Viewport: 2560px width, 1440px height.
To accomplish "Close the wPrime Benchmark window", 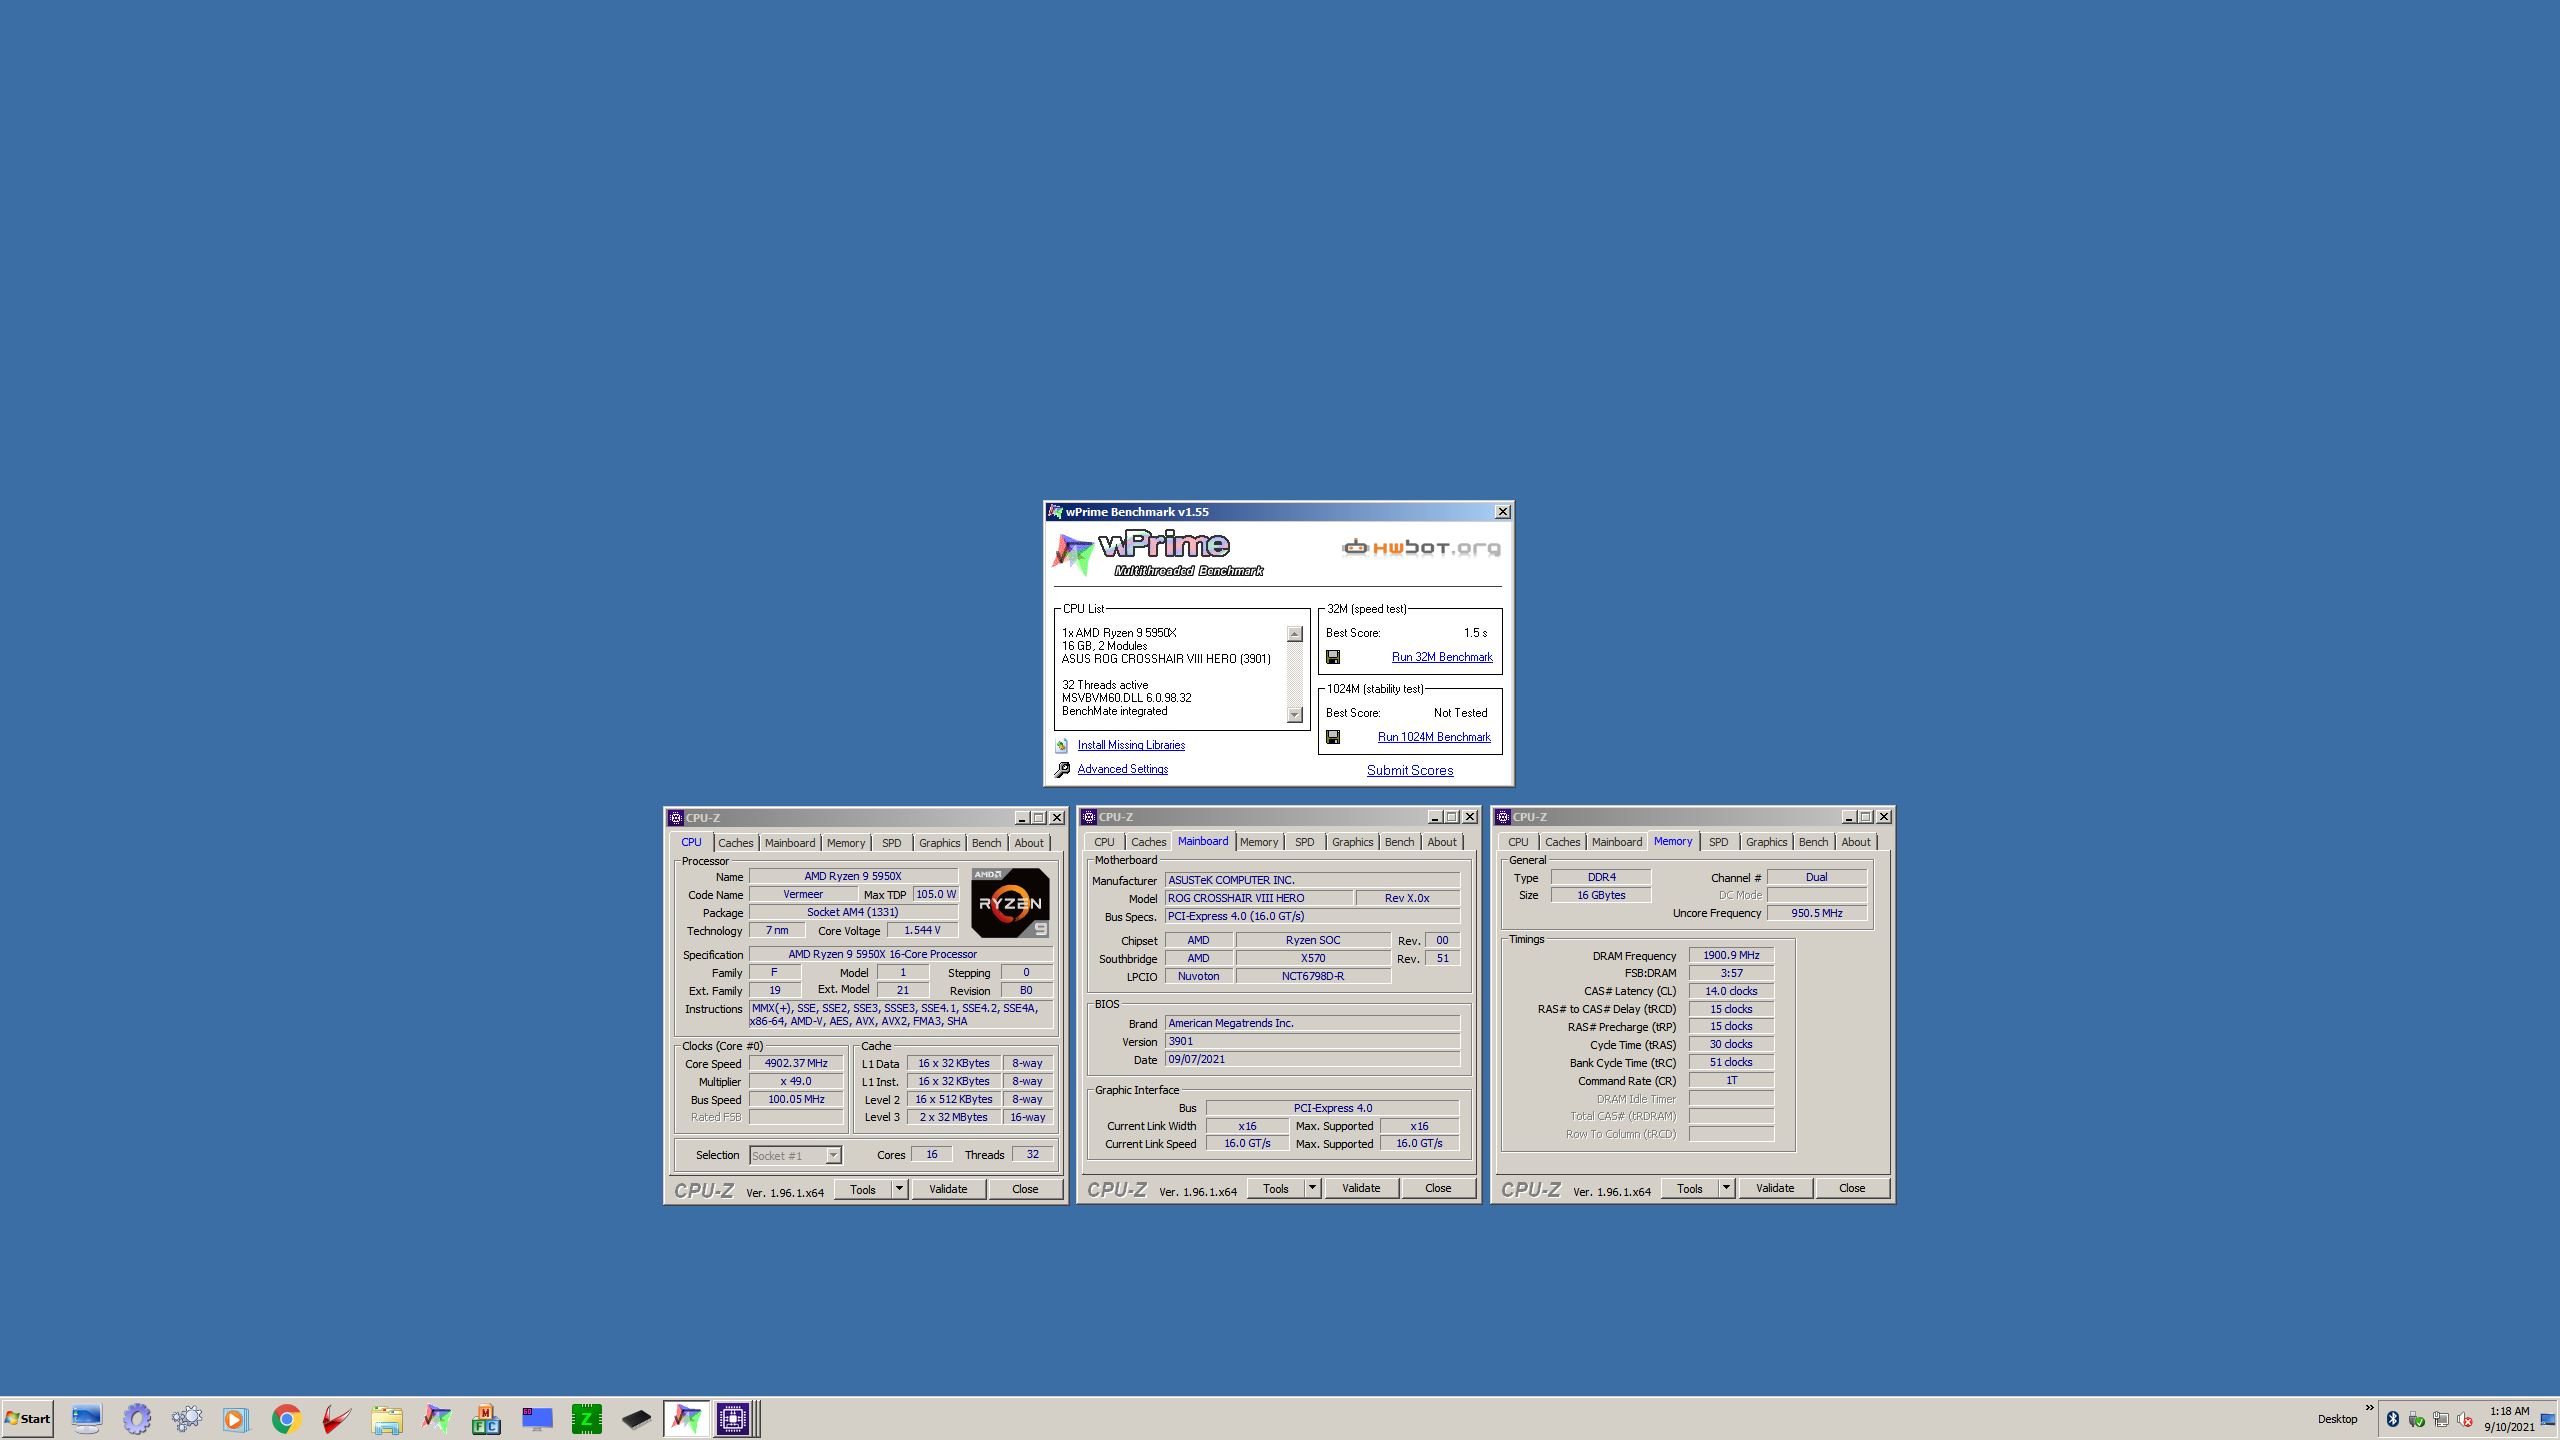I will (1502, 512).
